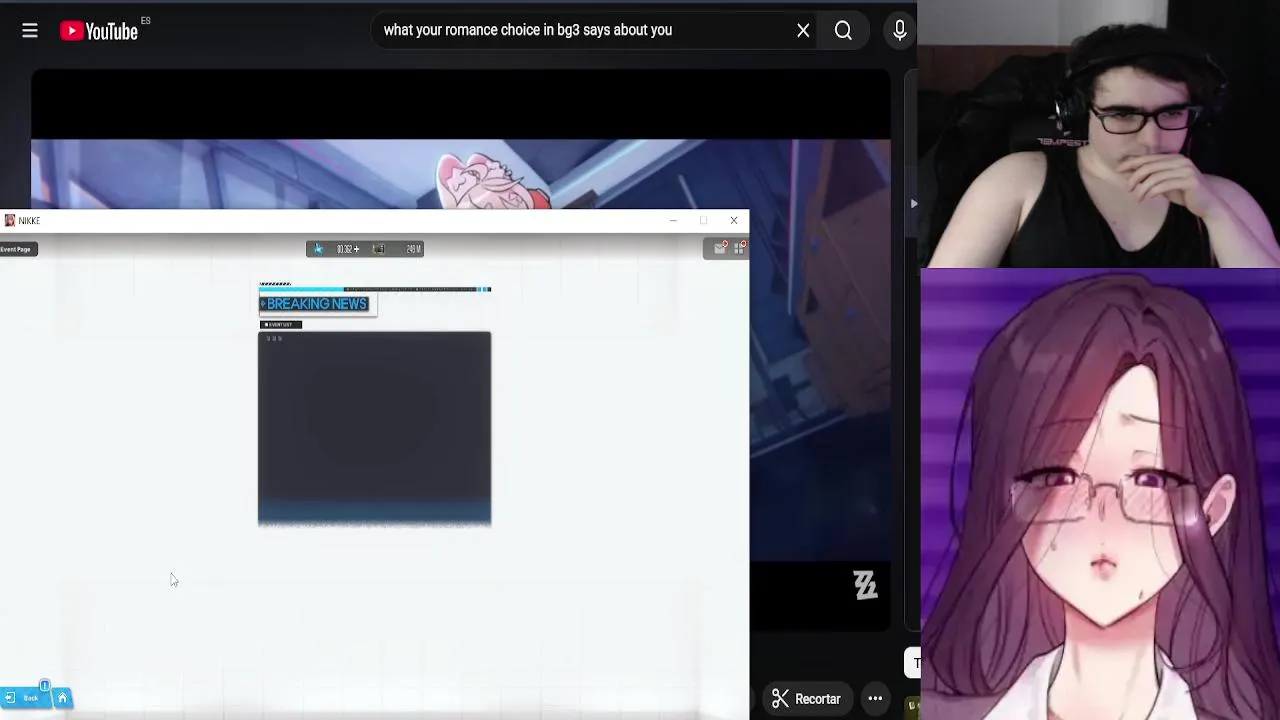Go back with the NIKKE Back button
Image resolution: width=1280 pixels, height=720 pixels.
(x=25, y=697)
